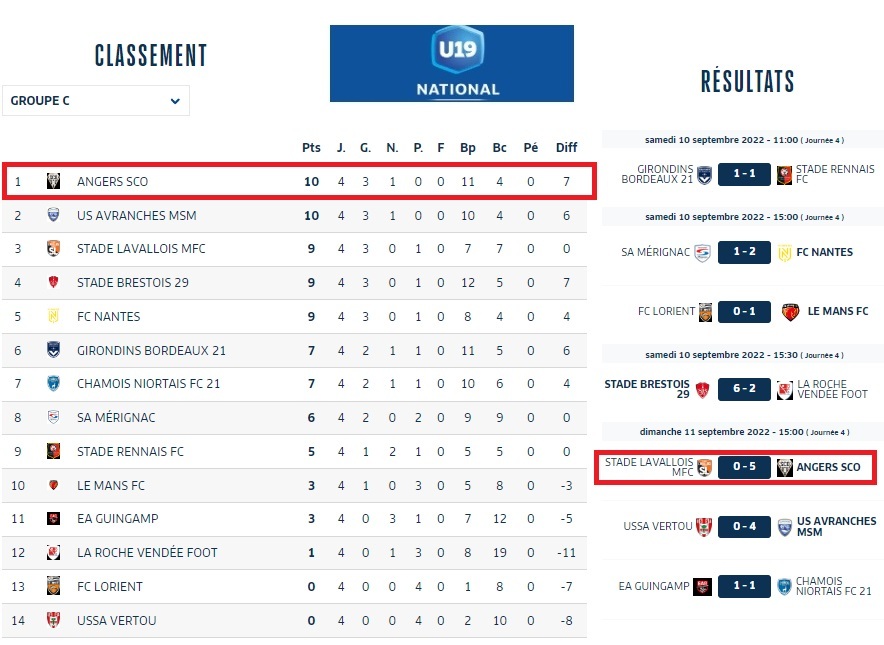Click the Stade Rennais FC crest in standings

click(x=54, y=452)
